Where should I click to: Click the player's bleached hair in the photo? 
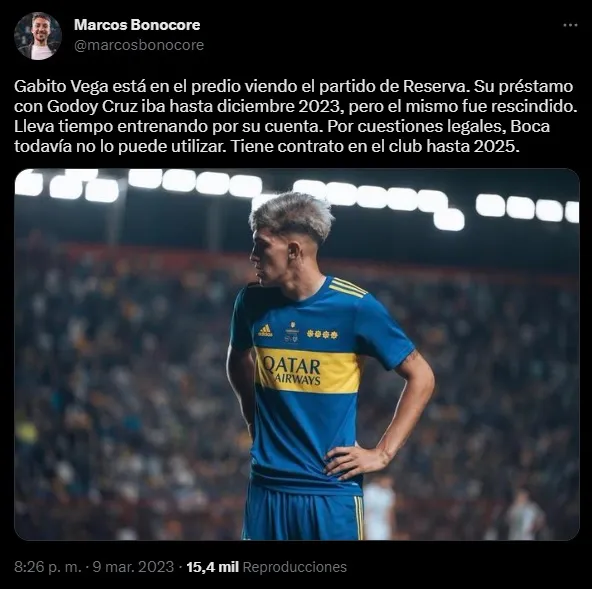point(293,213)
